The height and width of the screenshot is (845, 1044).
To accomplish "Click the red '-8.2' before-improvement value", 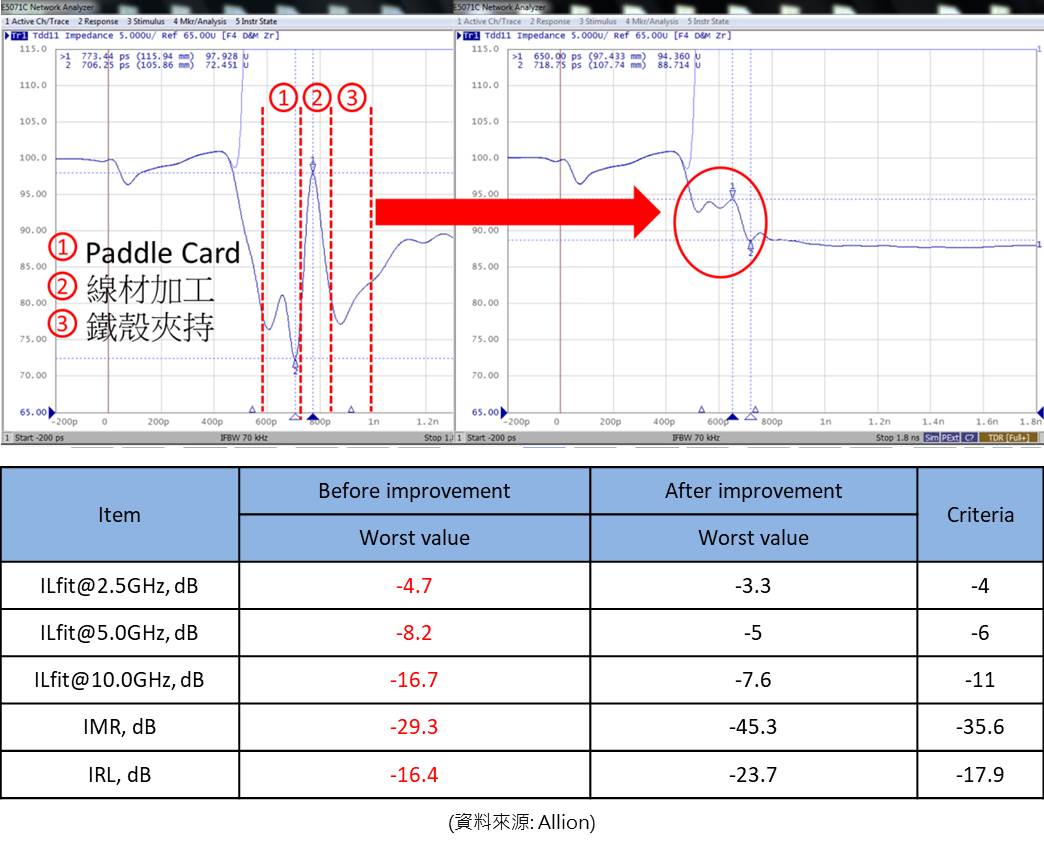I will (414, 633).
